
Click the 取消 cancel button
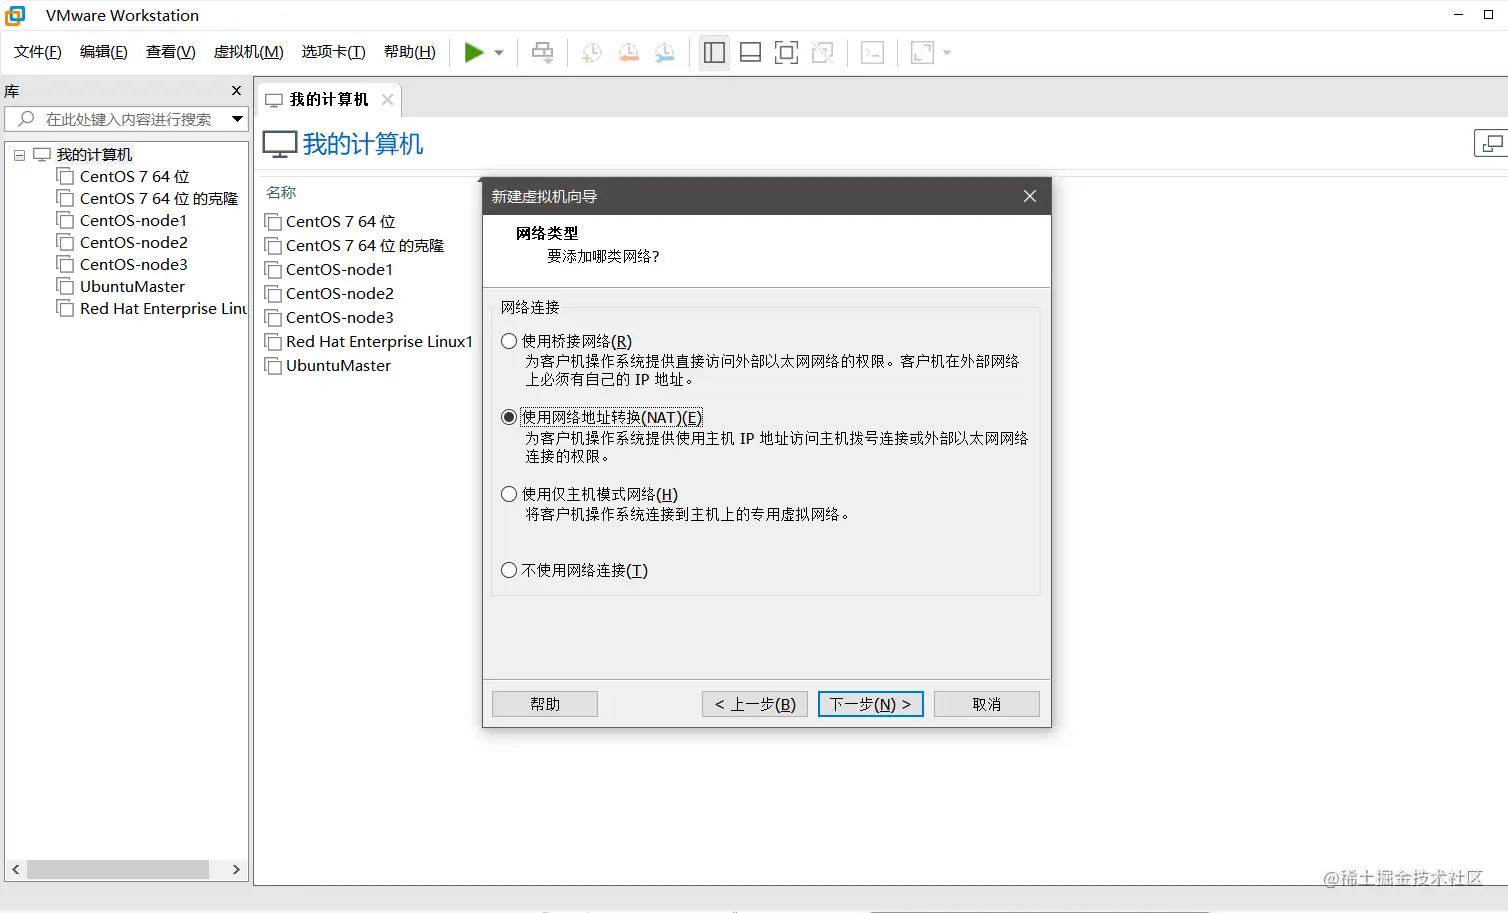[x=987, y=704]
